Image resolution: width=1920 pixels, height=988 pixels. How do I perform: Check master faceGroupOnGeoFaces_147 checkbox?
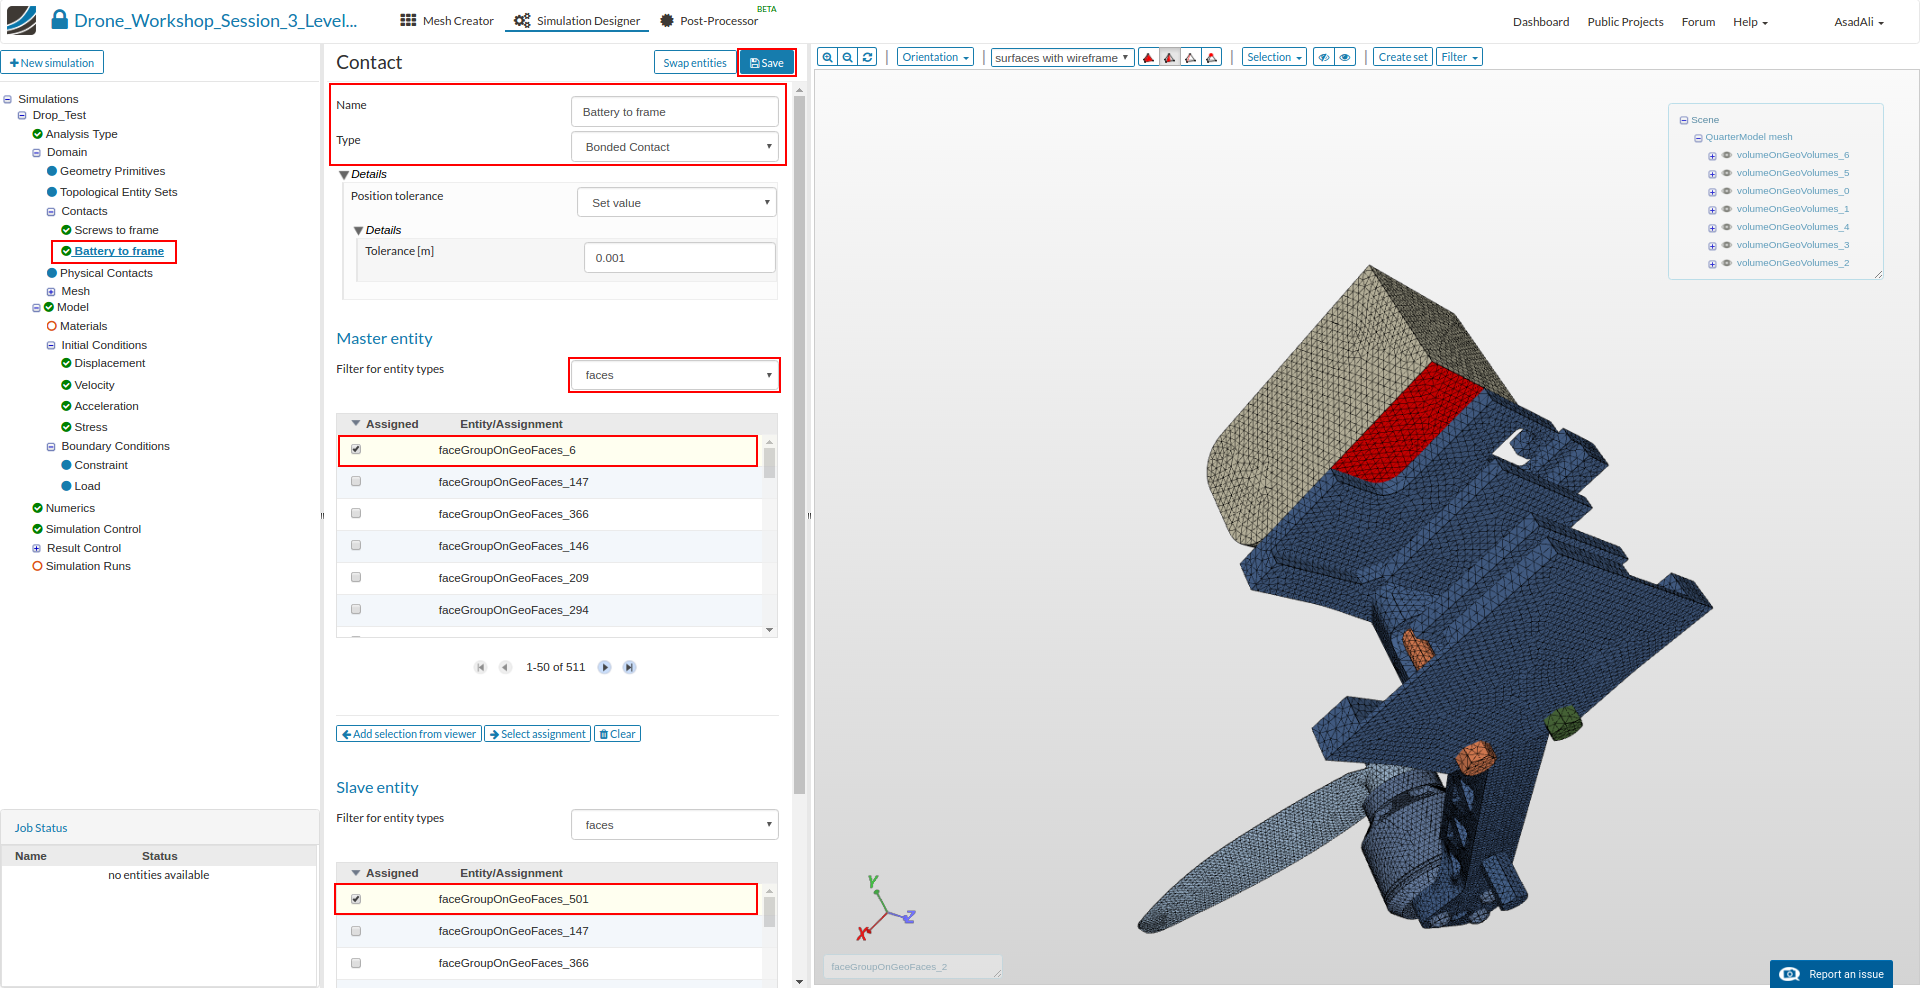point(356,482)
